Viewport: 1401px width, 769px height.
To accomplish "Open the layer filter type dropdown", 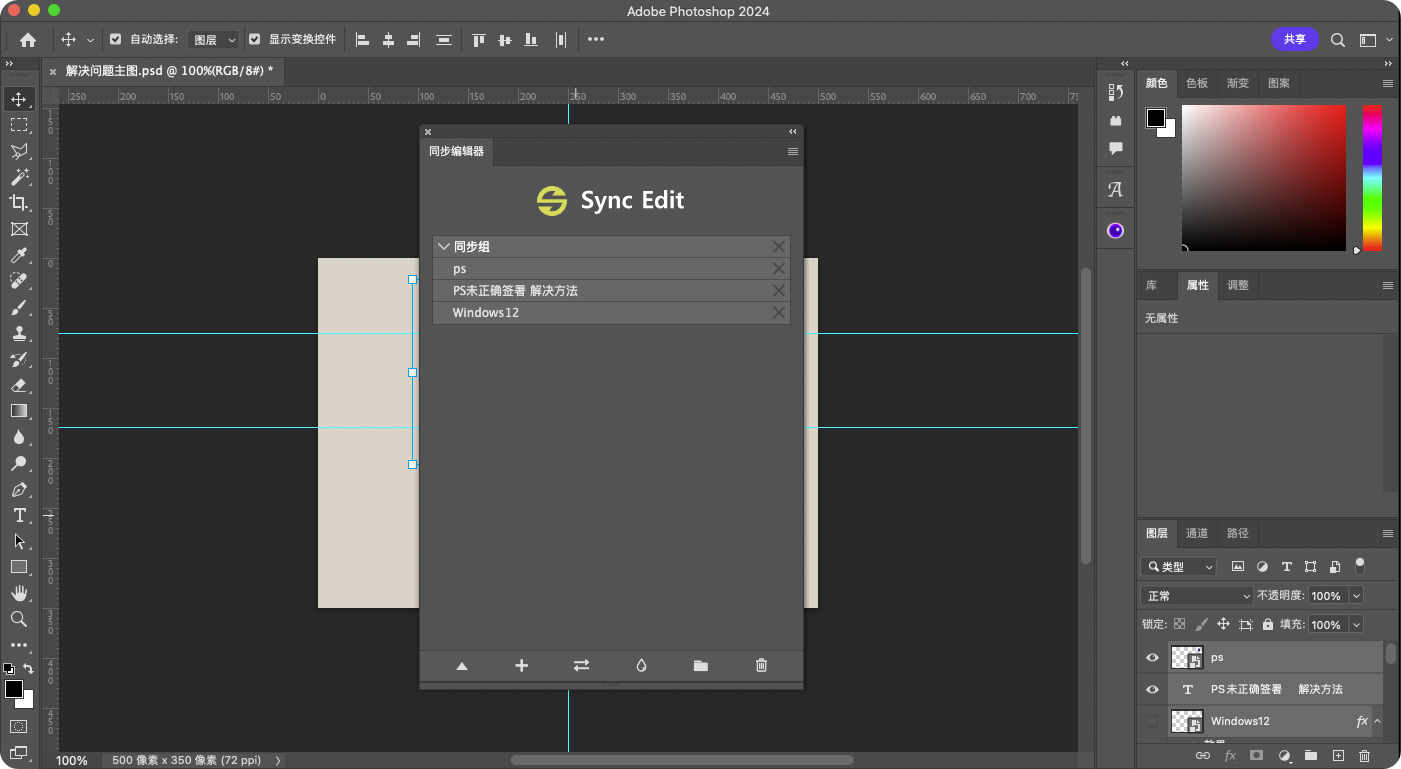I will tap(1179, 566).
